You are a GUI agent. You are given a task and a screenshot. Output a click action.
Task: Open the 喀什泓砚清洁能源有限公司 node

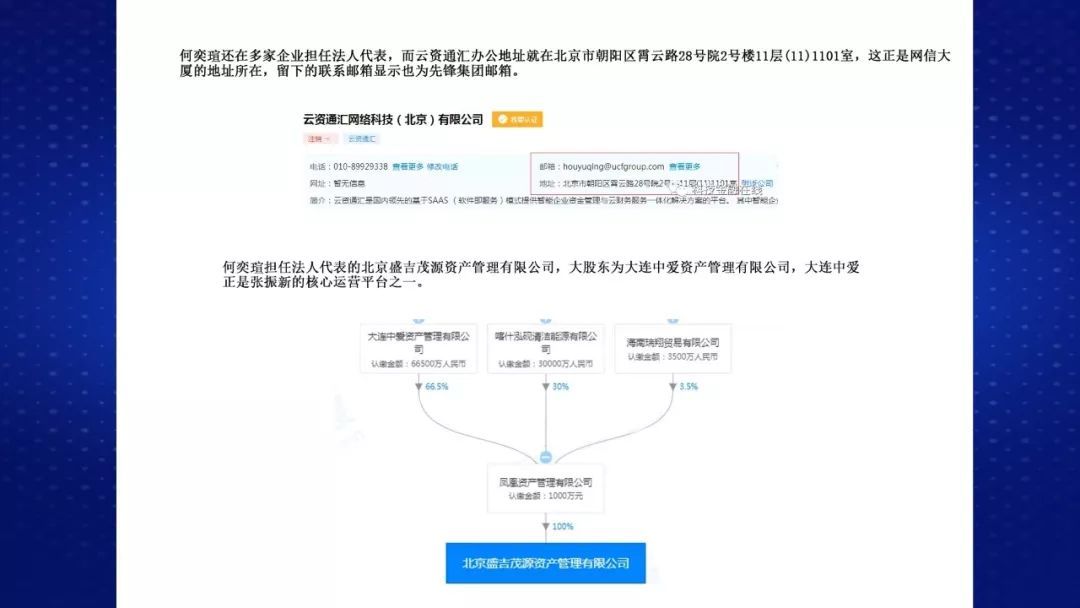click(546, 348)
